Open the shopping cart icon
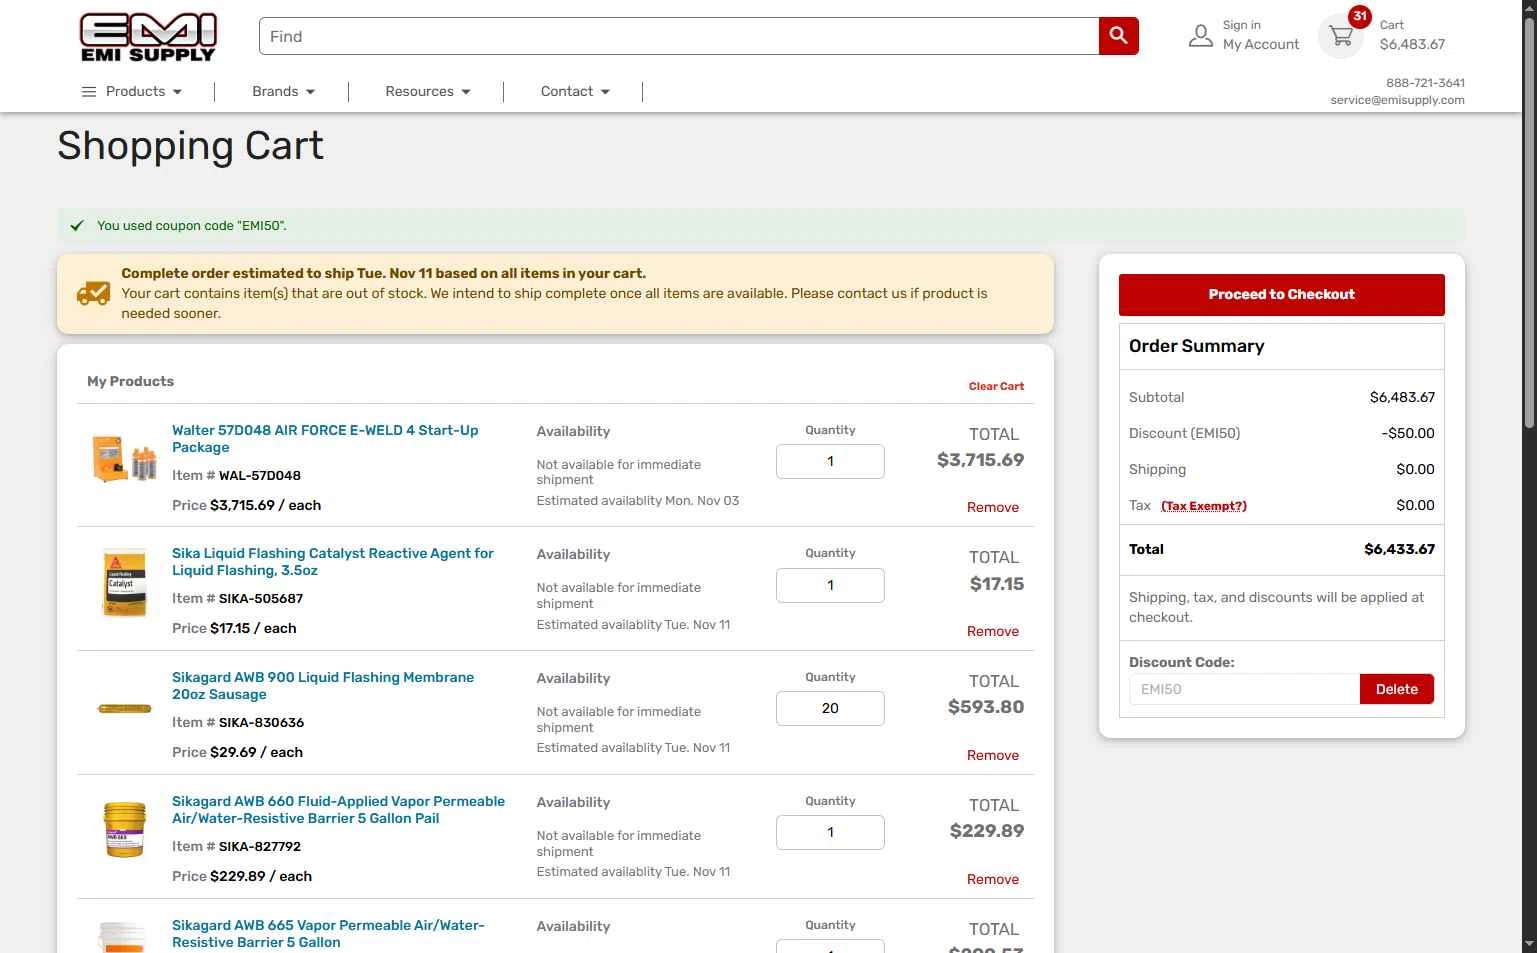 pyautogui.click(x=1341, y=37)
